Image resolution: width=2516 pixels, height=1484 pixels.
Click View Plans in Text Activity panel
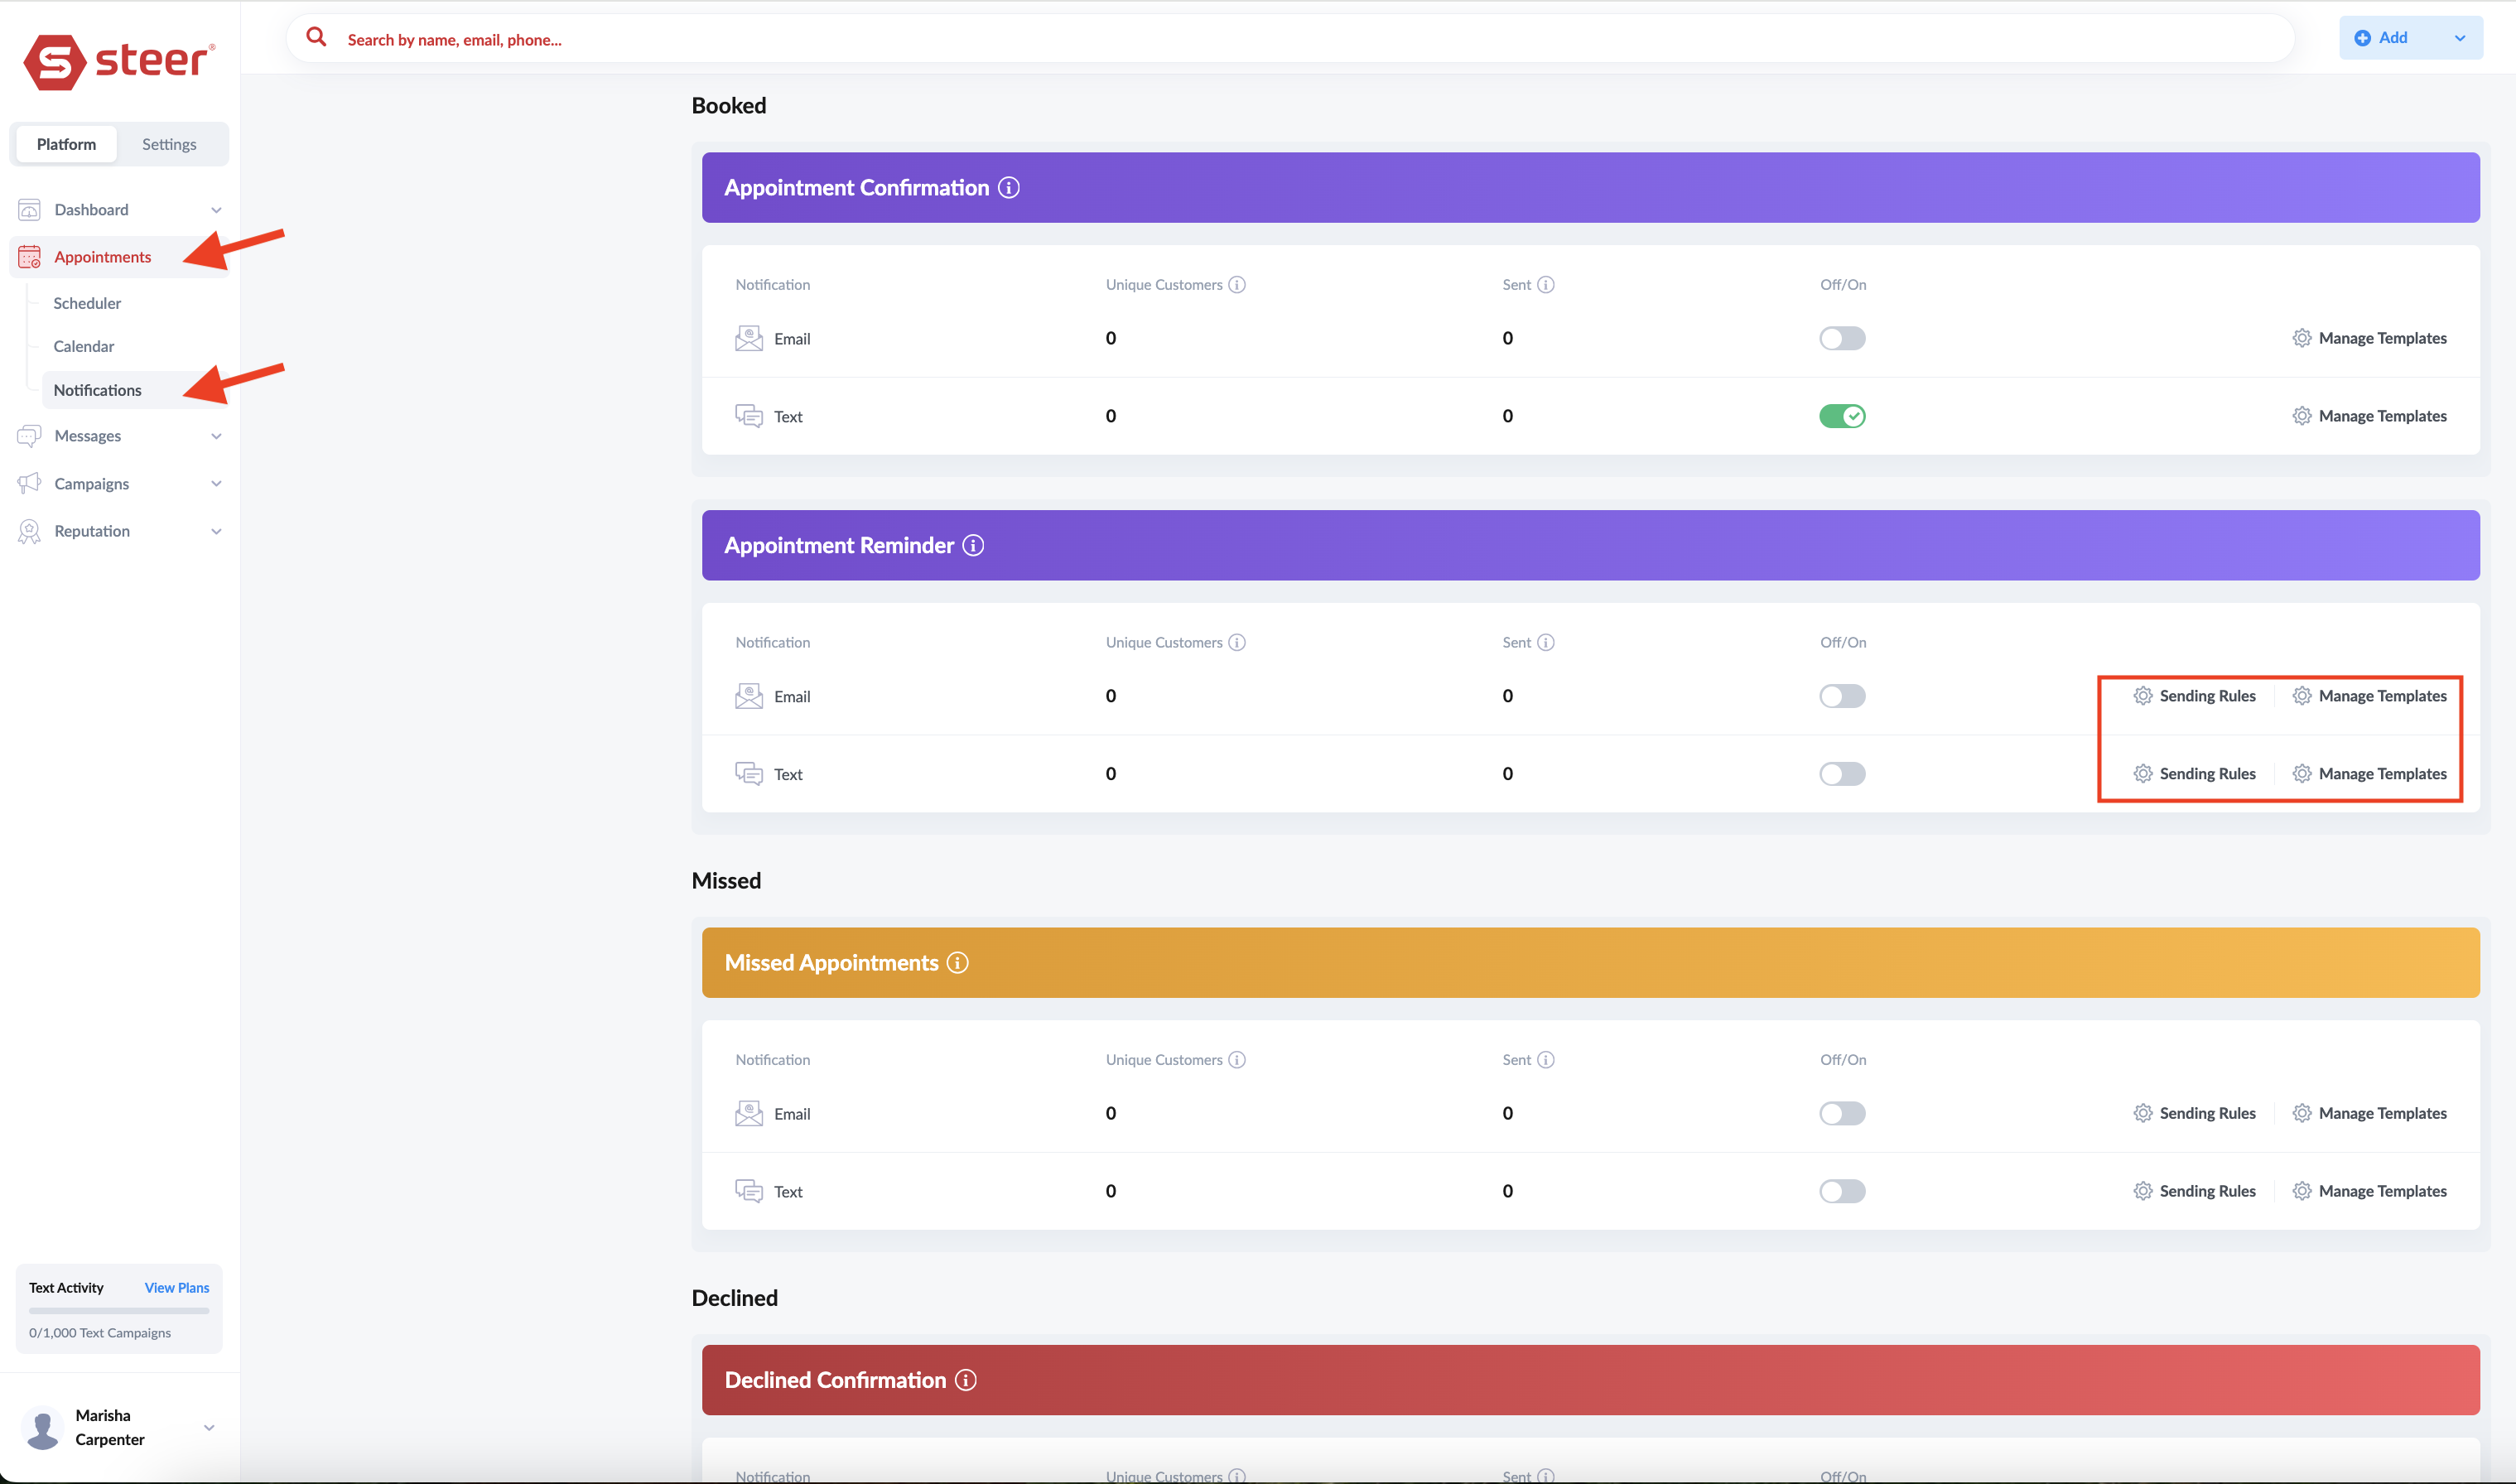tap(176, 1287)
